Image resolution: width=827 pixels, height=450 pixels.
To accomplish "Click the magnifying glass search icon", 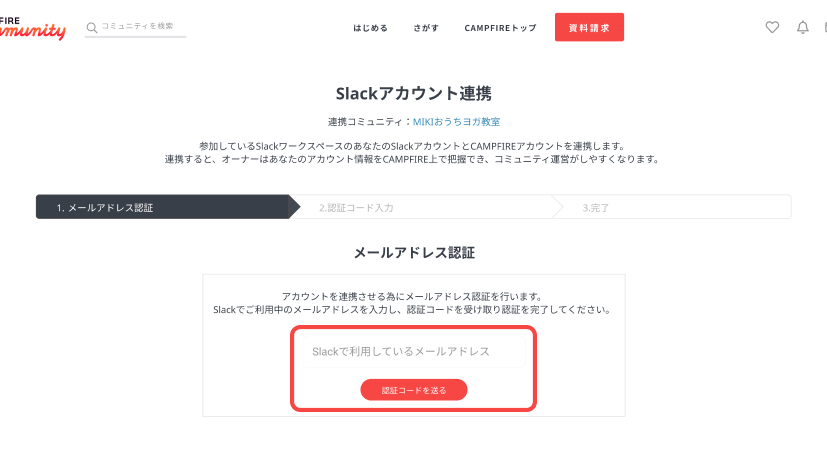I will pos(92,27).
